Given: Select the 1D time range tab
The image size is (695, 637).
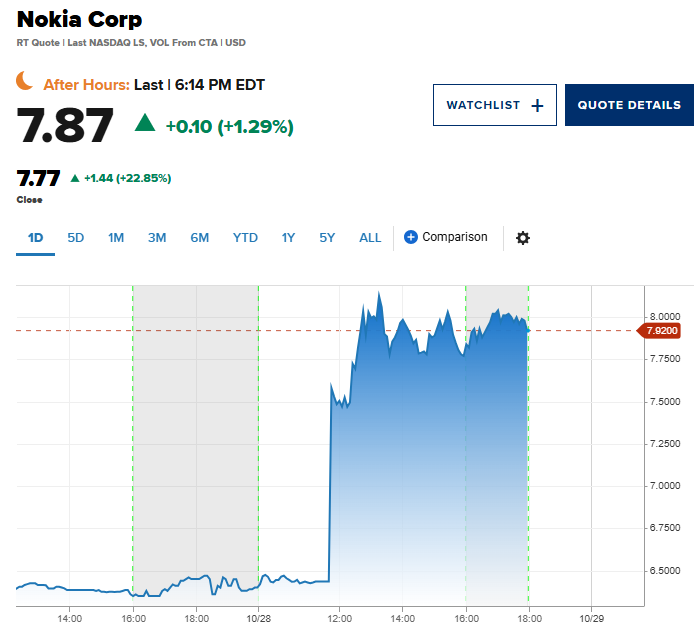Looking at the screenshot, I should [x=35, y=238].
